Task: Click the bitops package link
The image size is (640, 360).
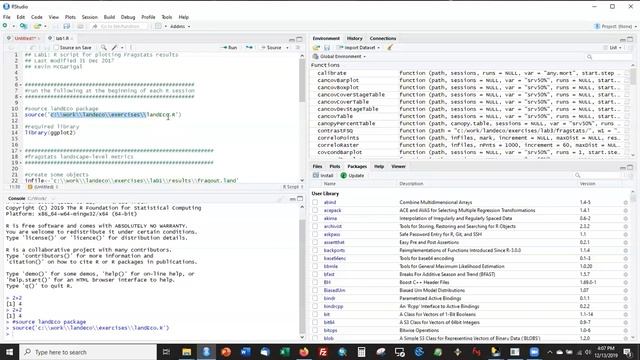Action: 331,331
